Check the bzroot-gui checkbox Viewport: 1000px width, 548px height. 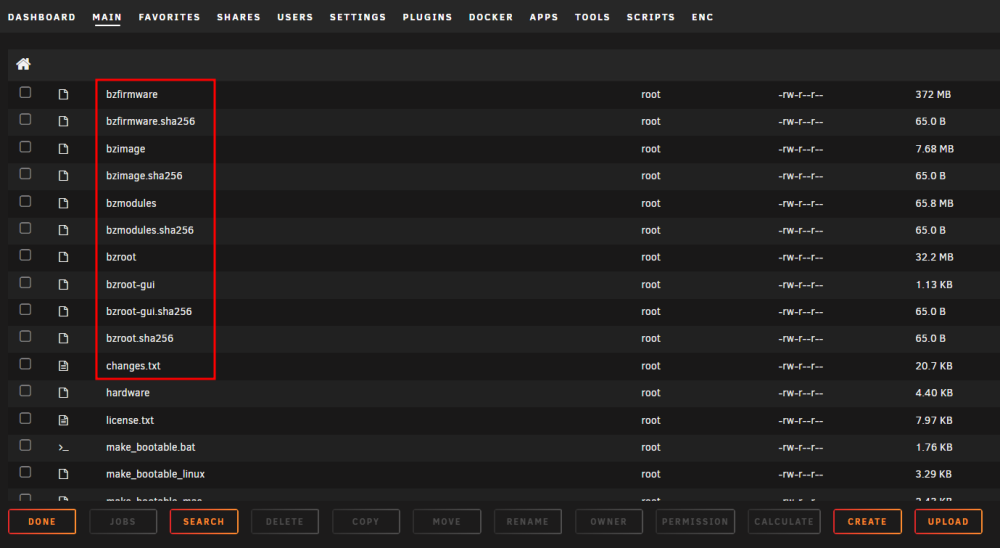(25, 282)
